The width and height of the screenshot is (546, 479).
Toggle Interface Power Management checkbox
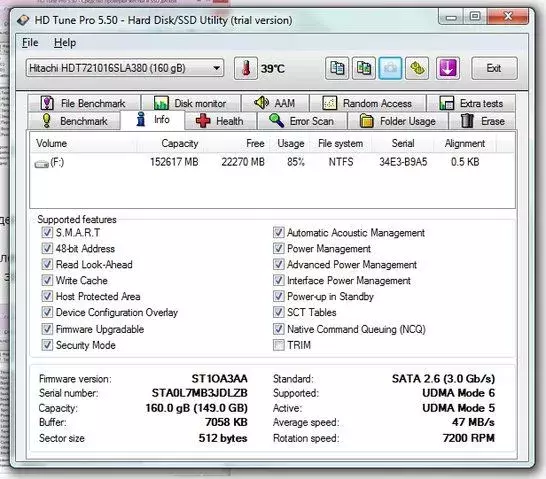[279, 280]
